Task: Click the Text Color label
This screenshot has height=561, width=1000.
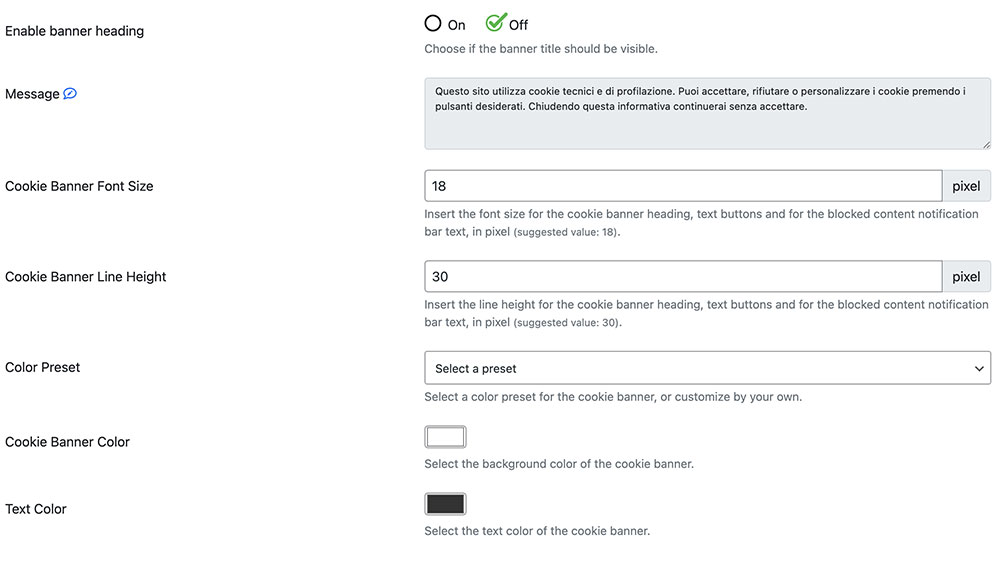Action: pos(36,509)
